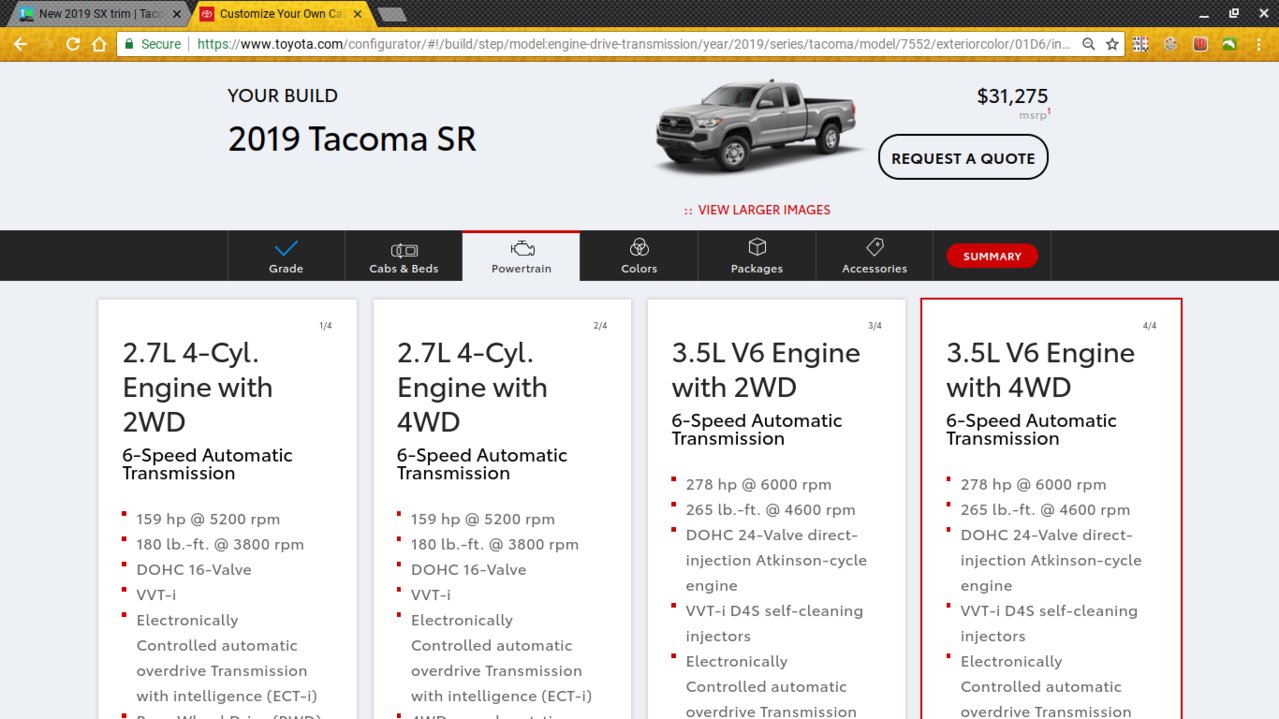Bookmark this page with the star icon
1279x719 pixels.
coord(1112,44)
